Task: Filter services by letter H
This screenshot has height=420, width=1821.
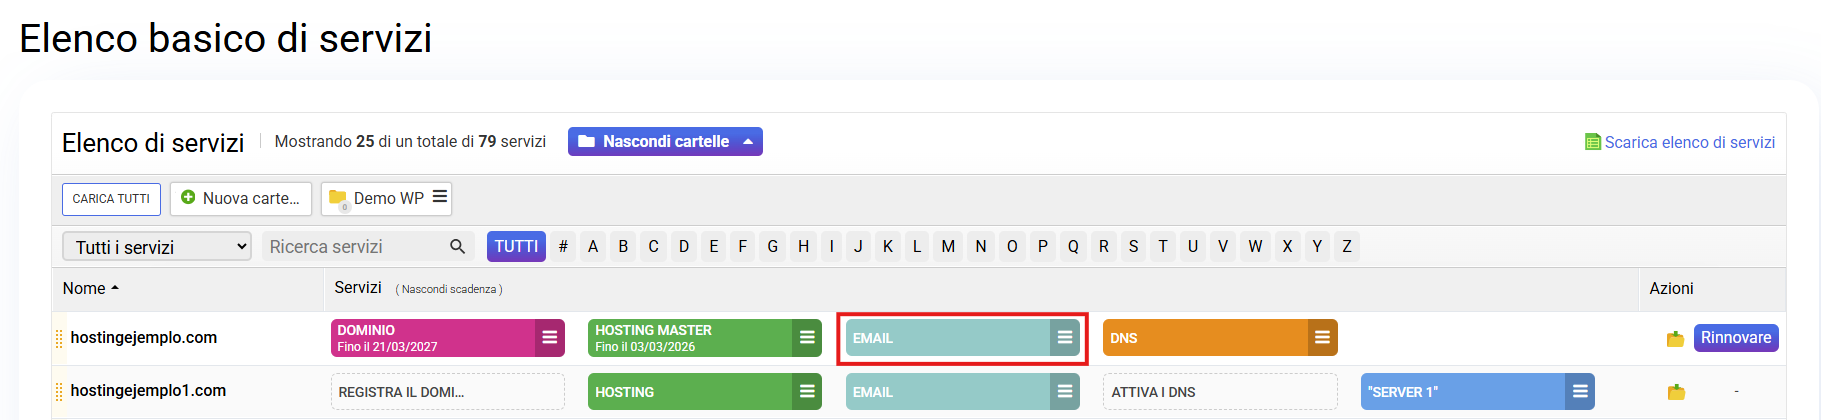Action: (x=803, y=247)
